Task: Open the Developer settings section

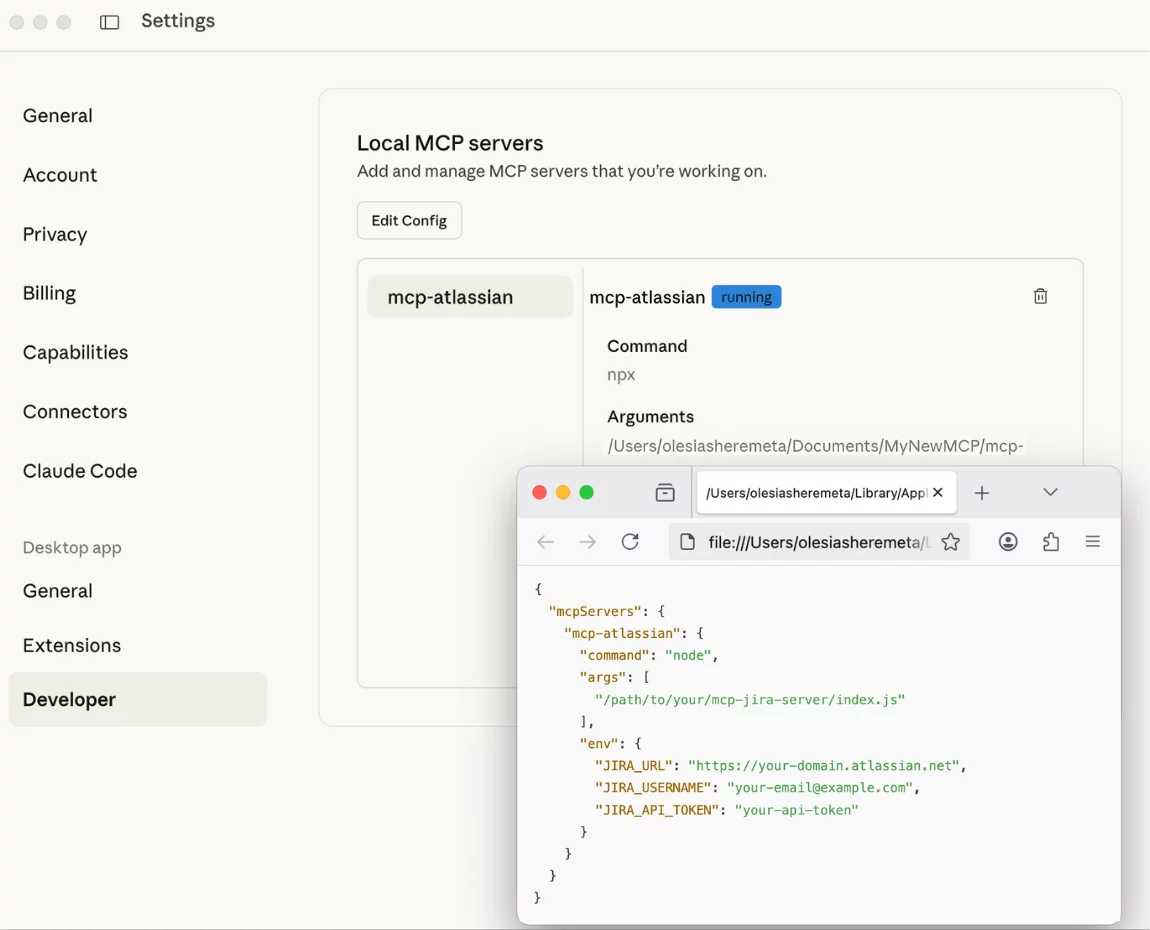Action: point(68,699)
